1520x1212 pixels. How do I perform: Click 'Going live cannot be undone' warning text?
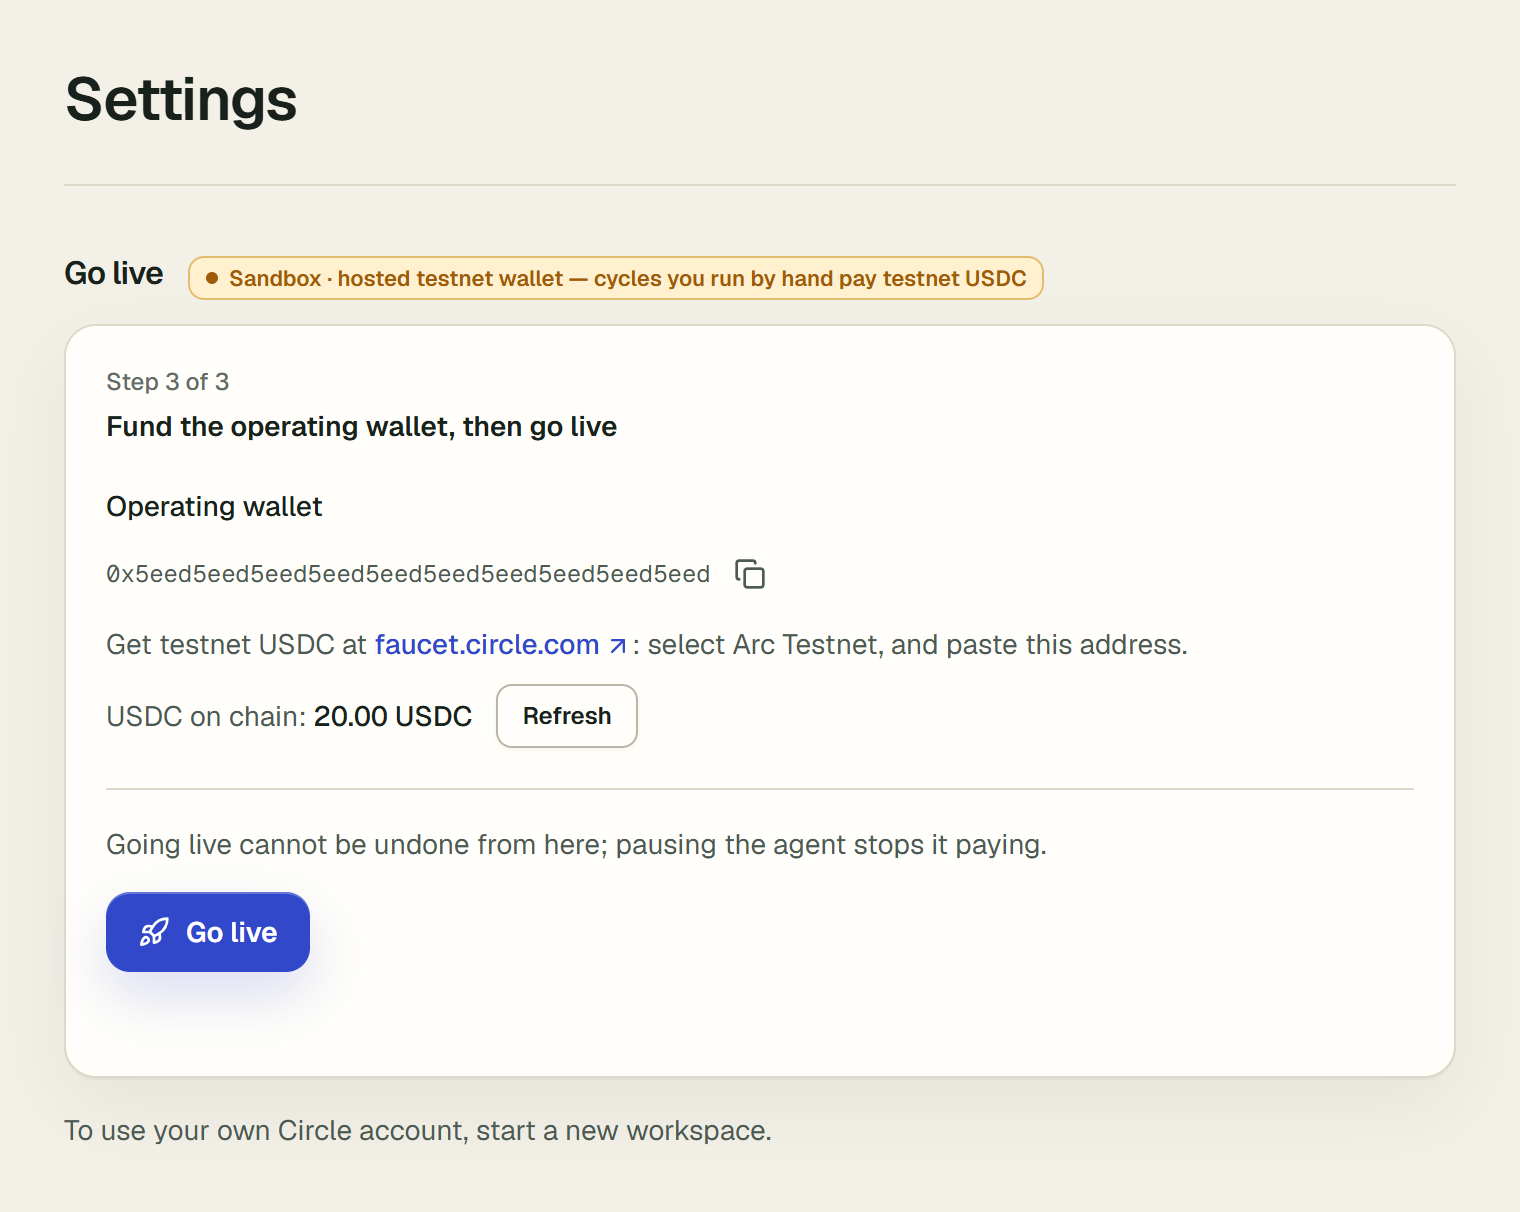pyautogui.click(x=576, y=845)
